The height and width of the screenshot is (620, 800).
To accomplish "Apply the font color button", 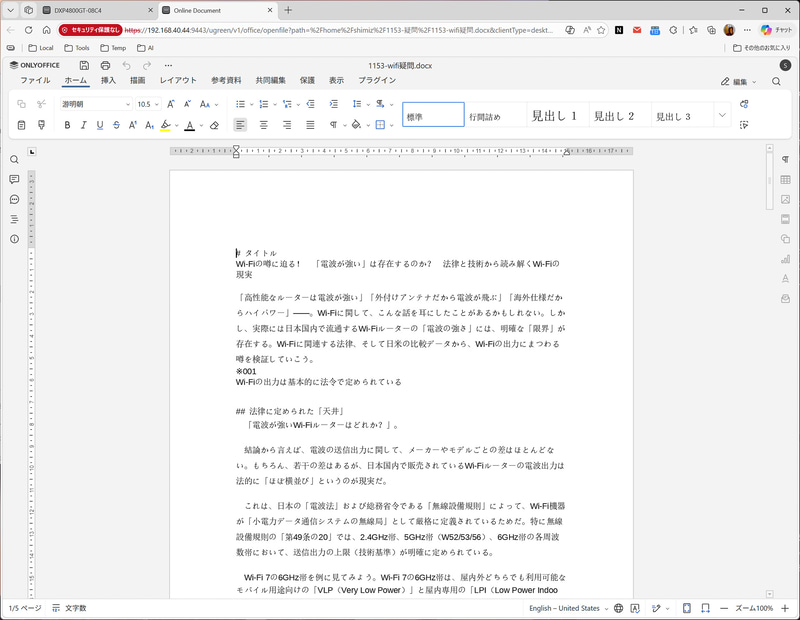I will tap(189, 125).
